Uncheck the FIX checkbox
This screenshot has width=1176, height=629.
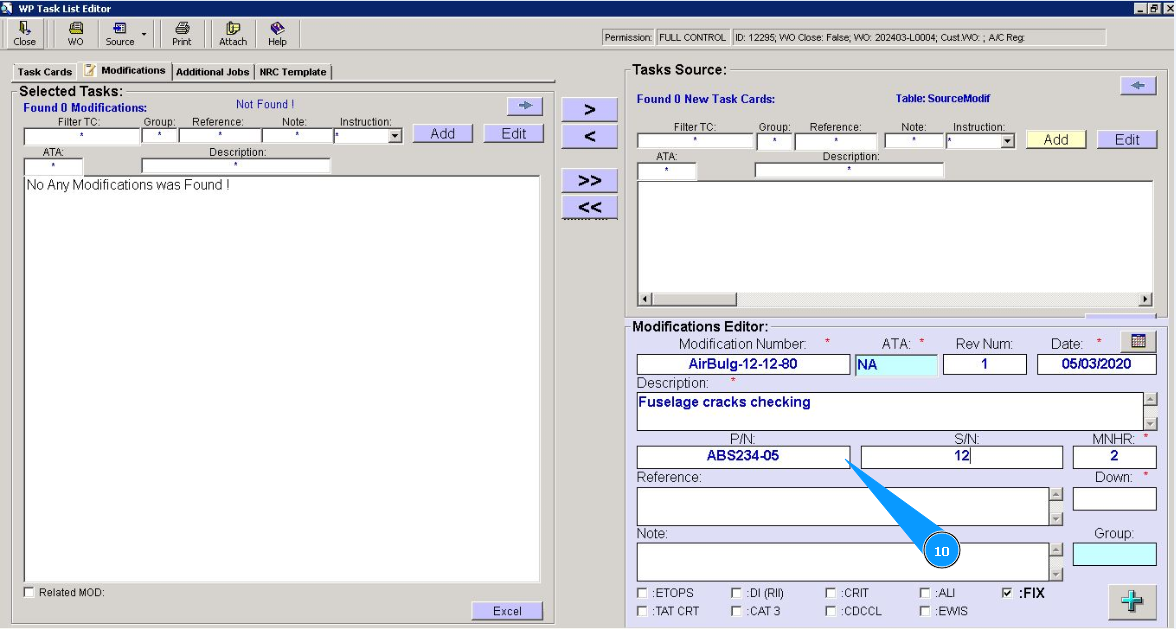1007,593
